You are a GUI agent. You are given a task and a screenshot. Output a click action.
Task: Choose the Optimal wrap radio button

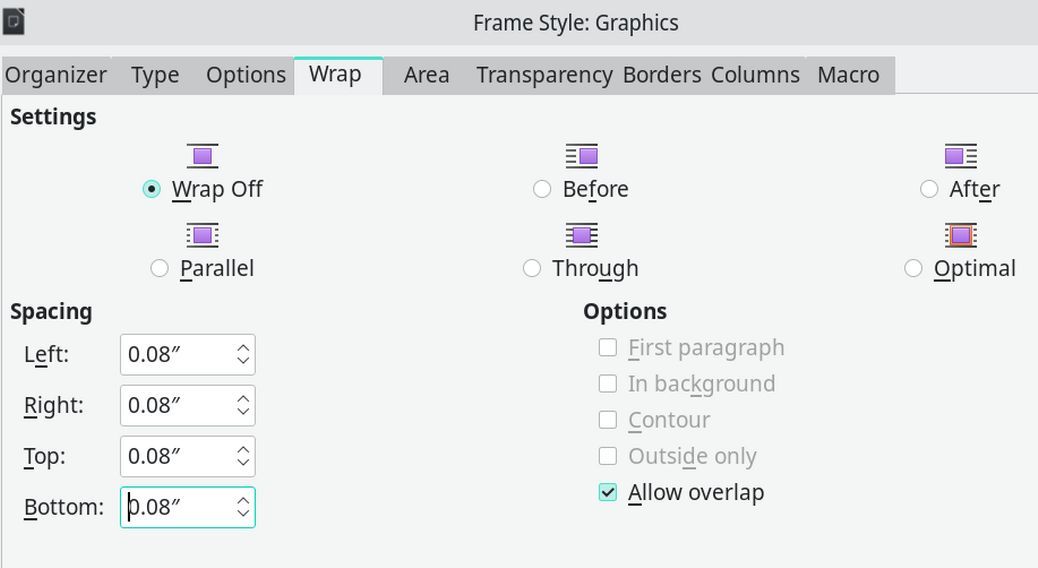pos(914,268)
